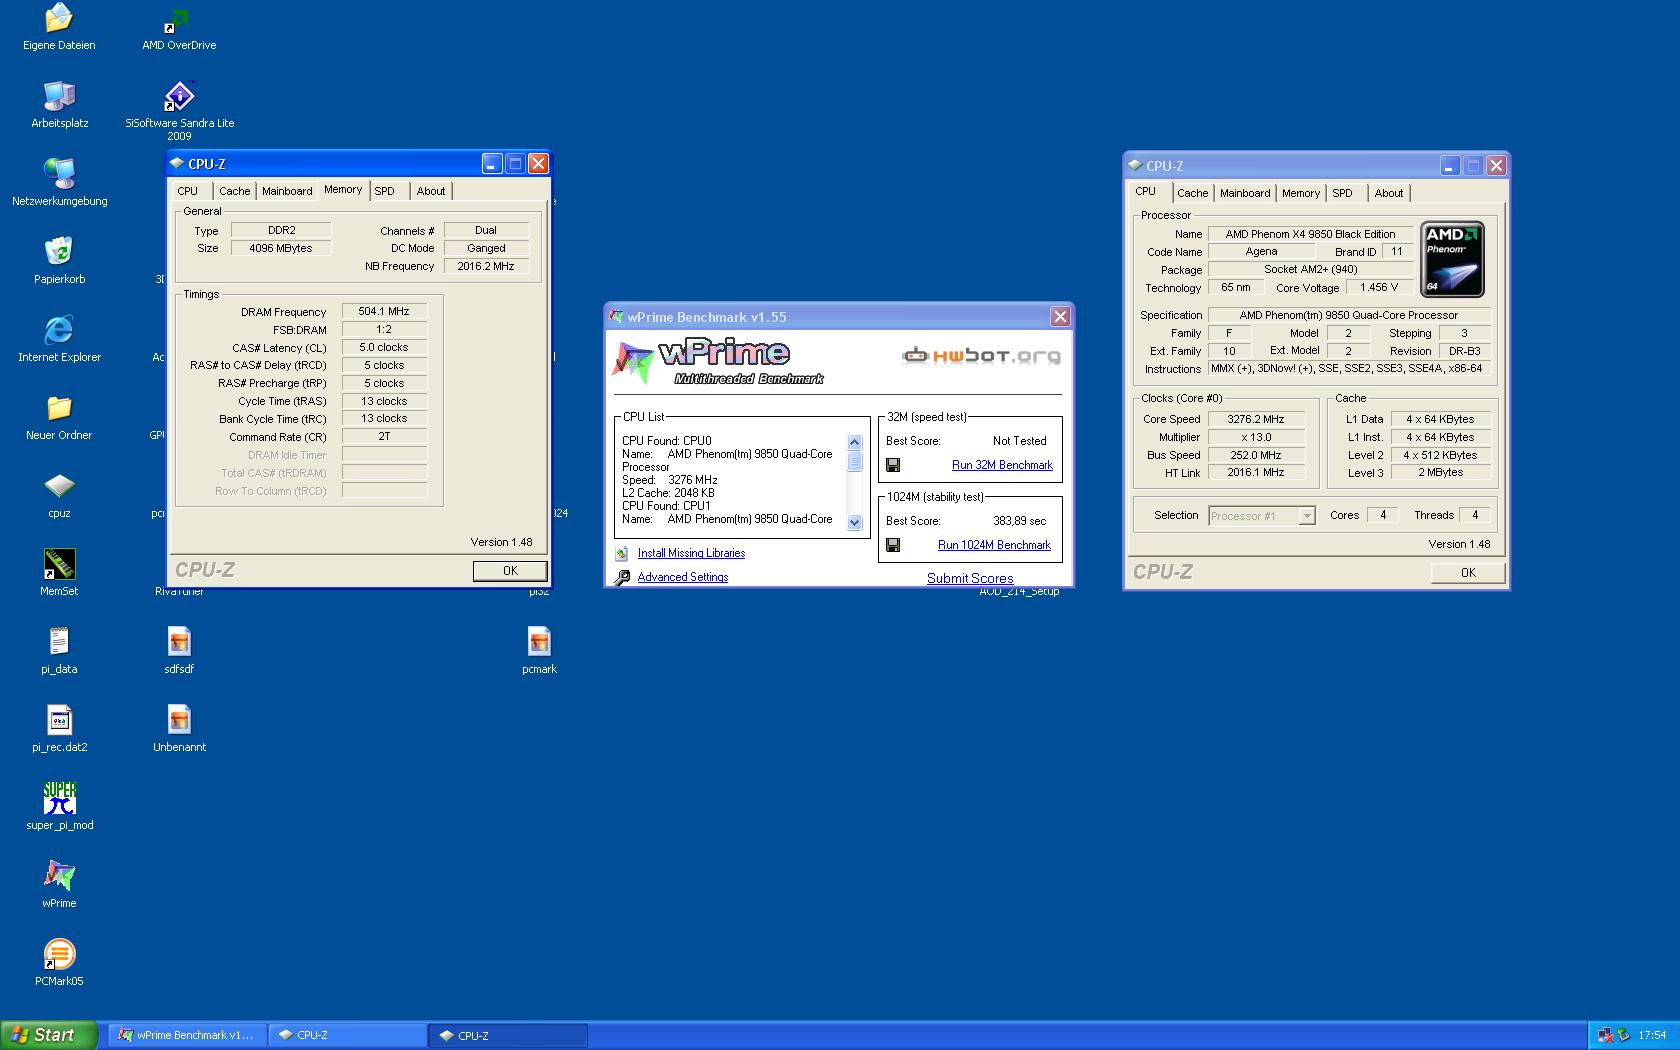Click Run 32M Benchmark link
This screenshot has width=1680, height=1050.
tap(1002, 465)
